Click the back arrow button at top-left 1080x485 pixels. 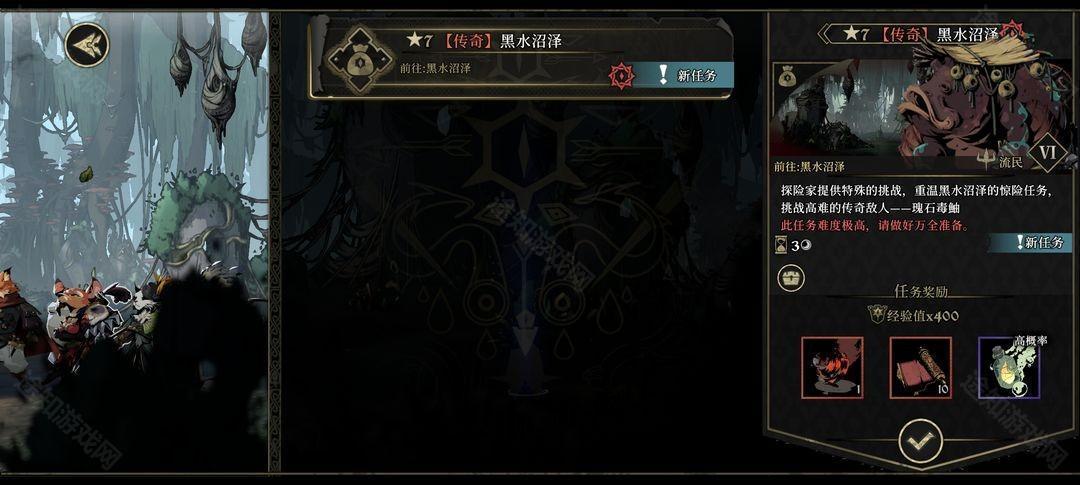pos(86,44)
